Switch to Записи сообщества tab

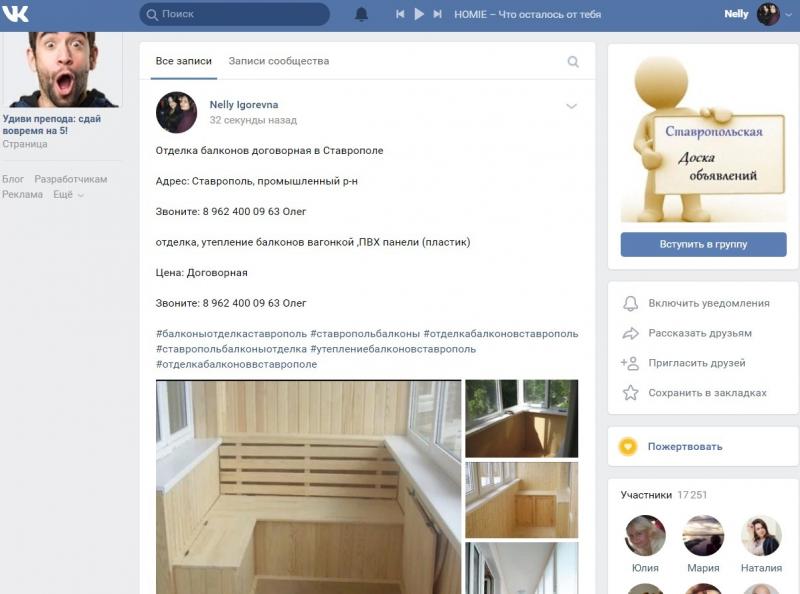279,61
